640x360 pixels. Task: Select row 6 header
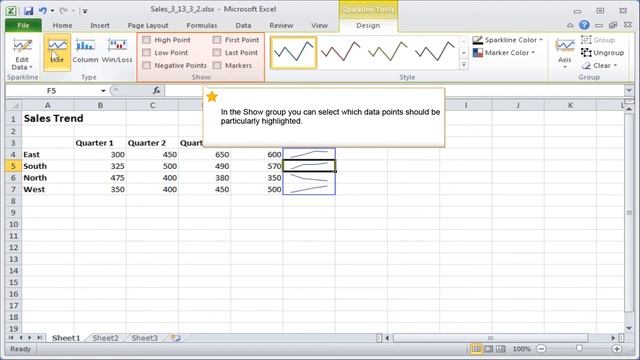pos(13,178)
